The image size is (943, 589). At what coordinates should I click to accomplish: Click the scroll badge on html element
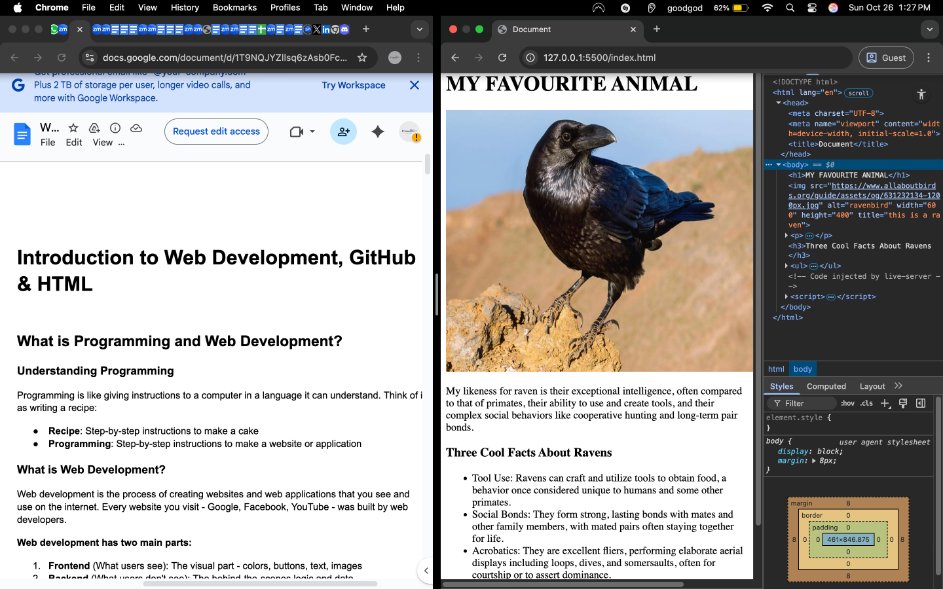point(859,93)
